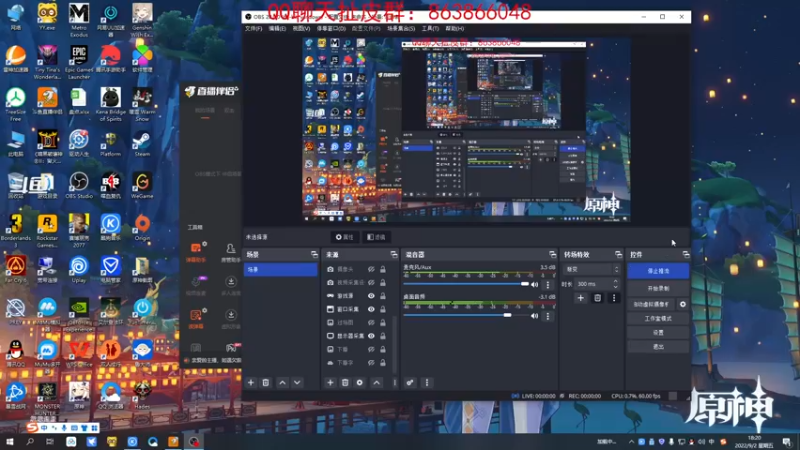Viewport: 800px width, 450px height.
Task: Open source 属性 properties button
Action: click(345, 237)
